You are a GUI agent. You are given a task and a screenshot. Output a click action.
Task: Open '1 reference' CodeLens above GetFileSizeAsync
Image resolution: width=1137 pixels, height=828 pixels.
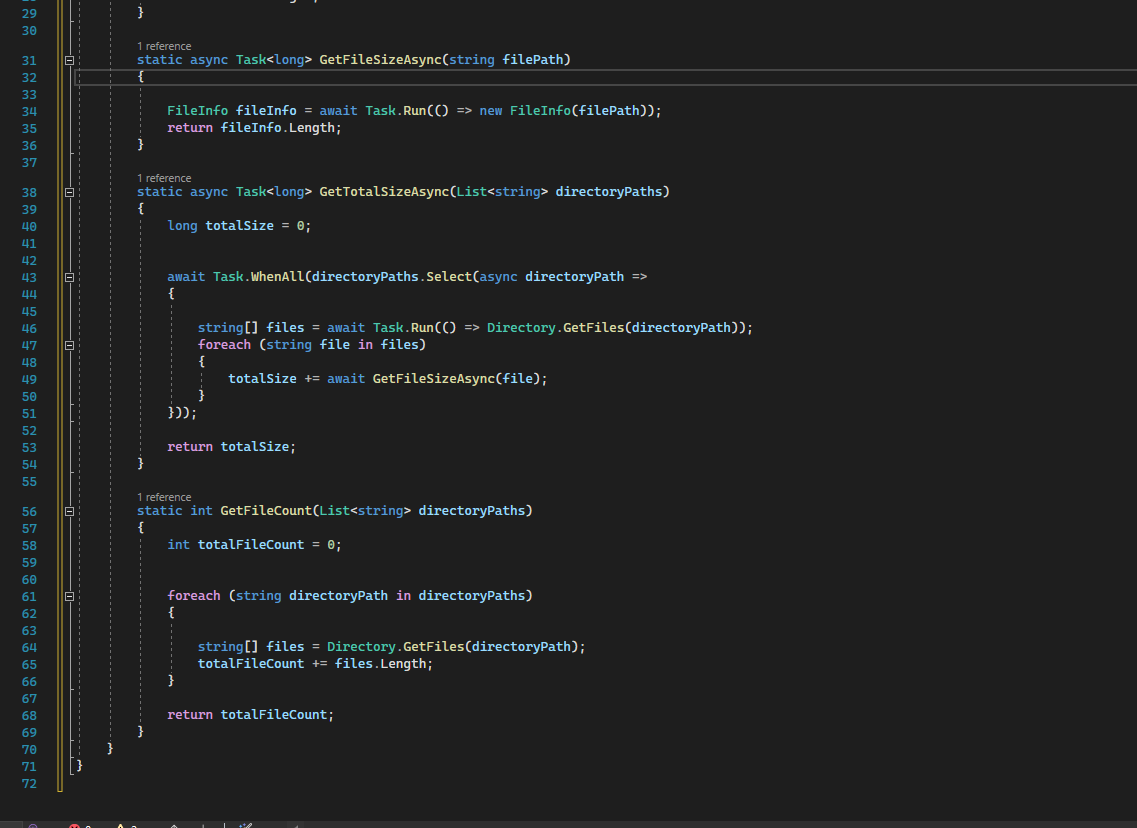coord(165,46)
